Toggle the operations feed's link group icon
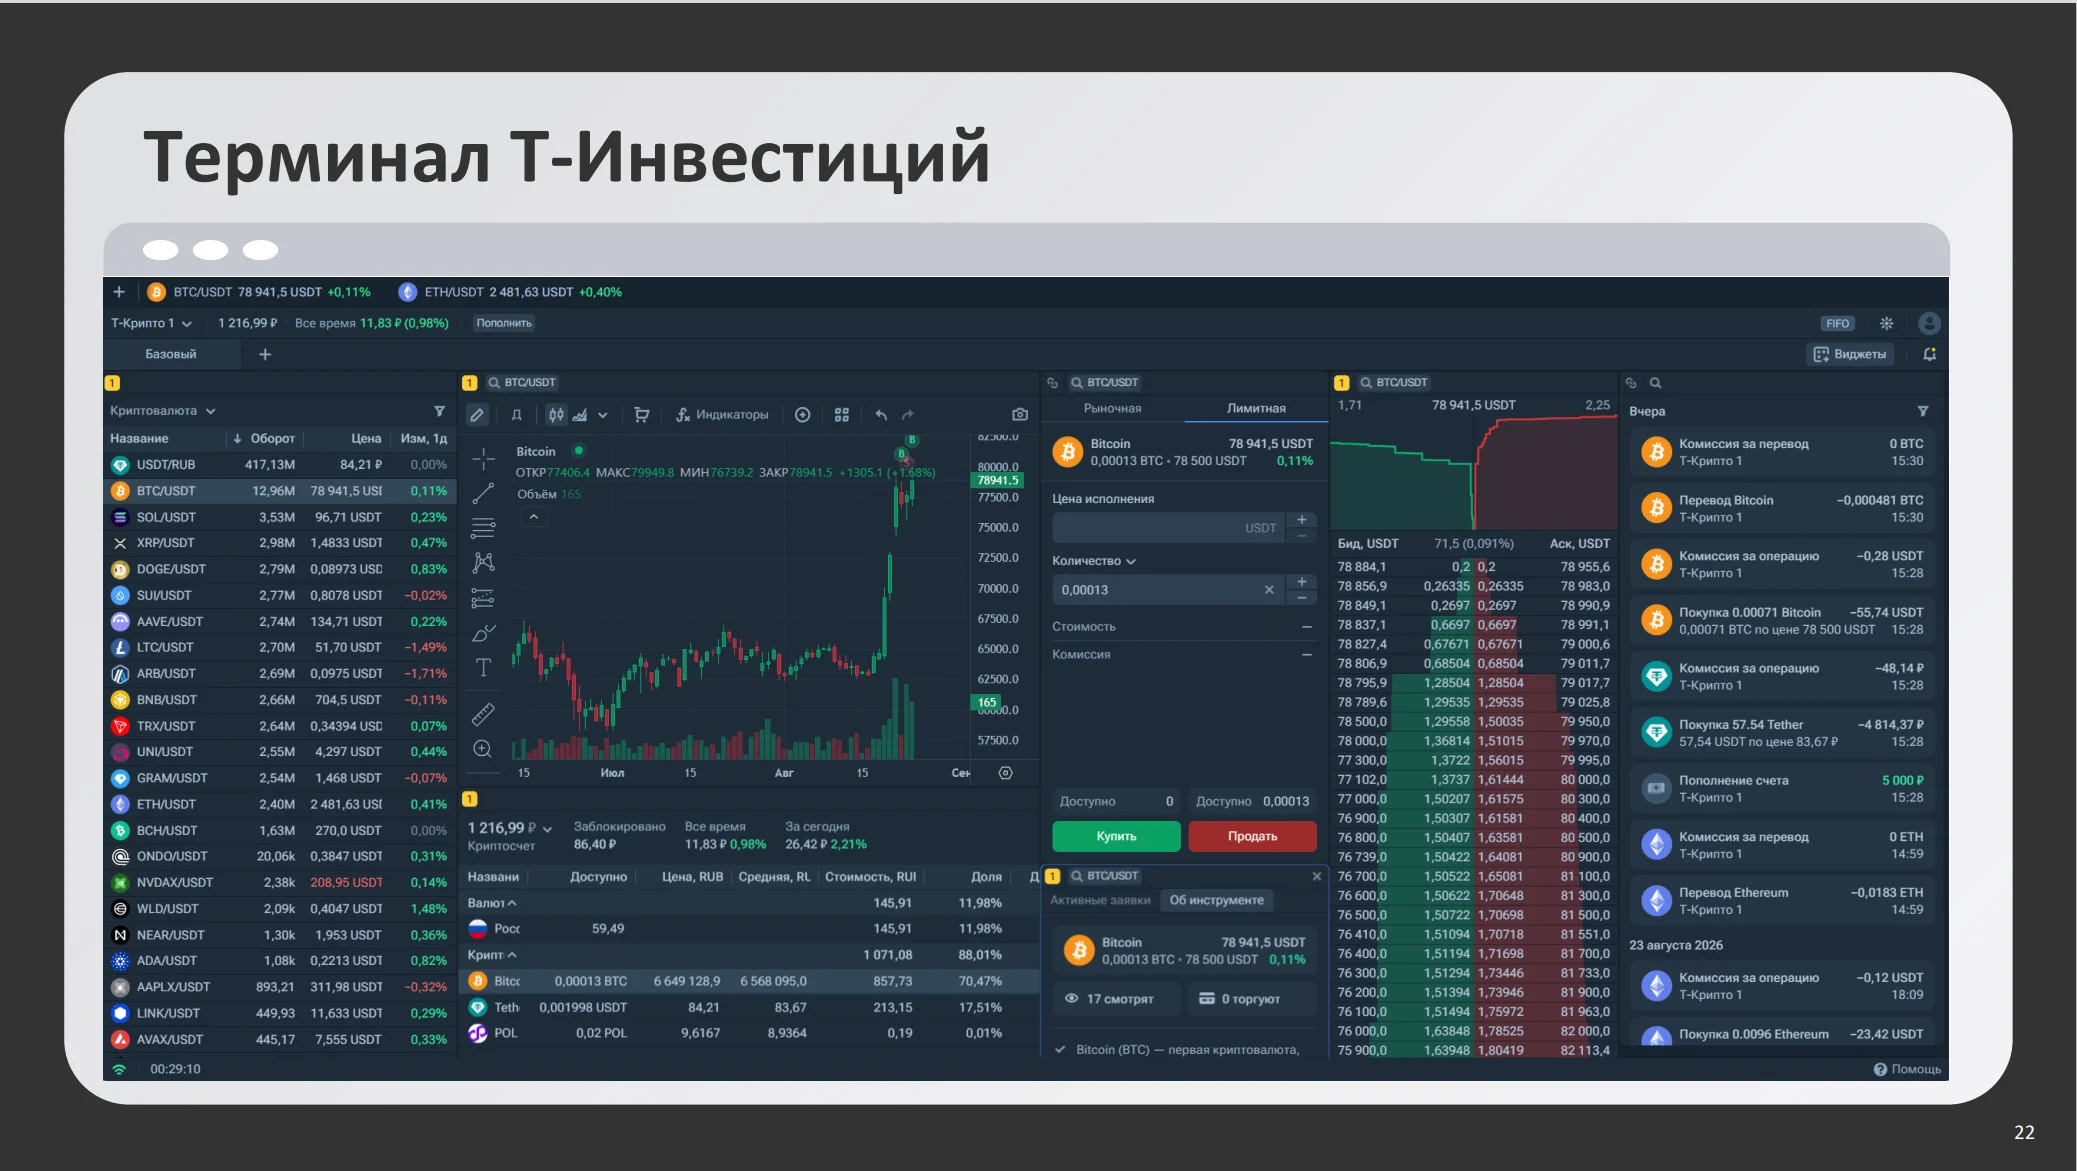The image size is (2077, 1171). (1631, 383)
